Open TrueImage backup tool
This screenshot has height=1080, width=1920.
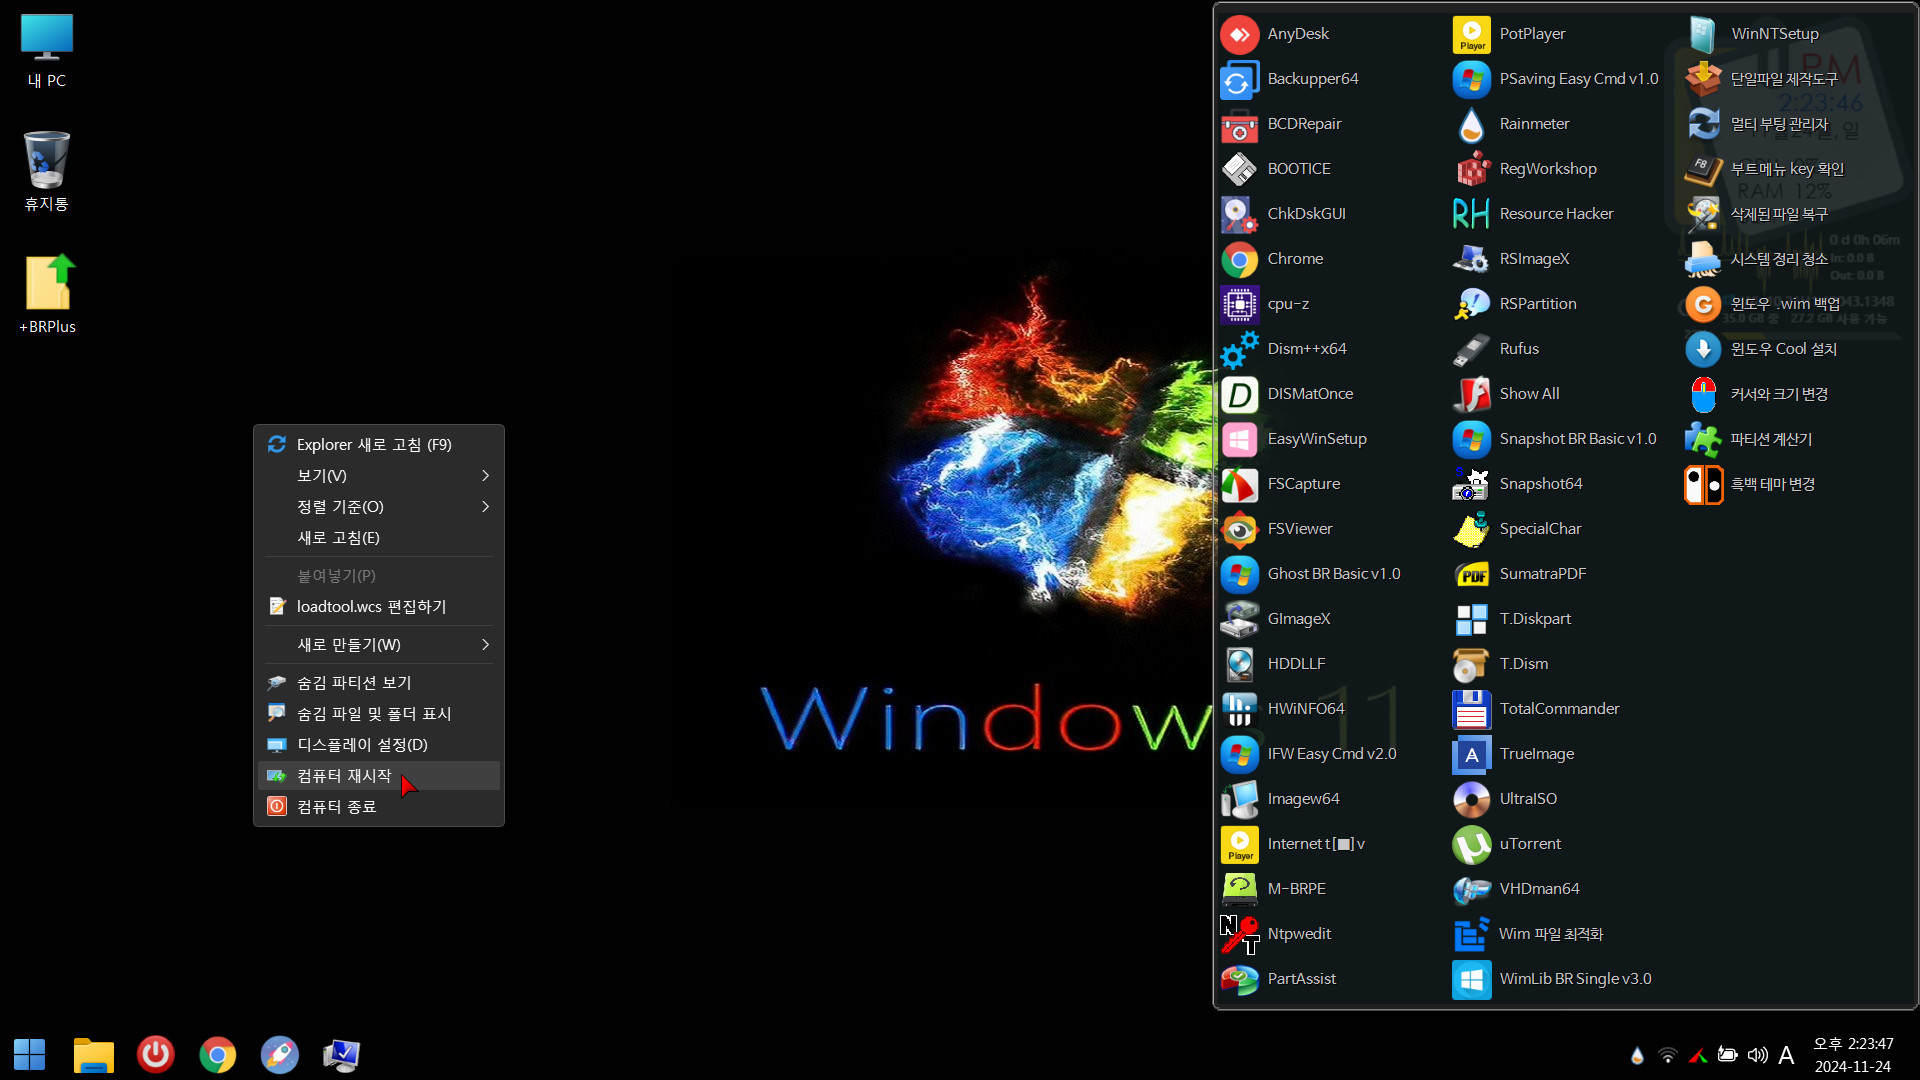(1514, 754)
